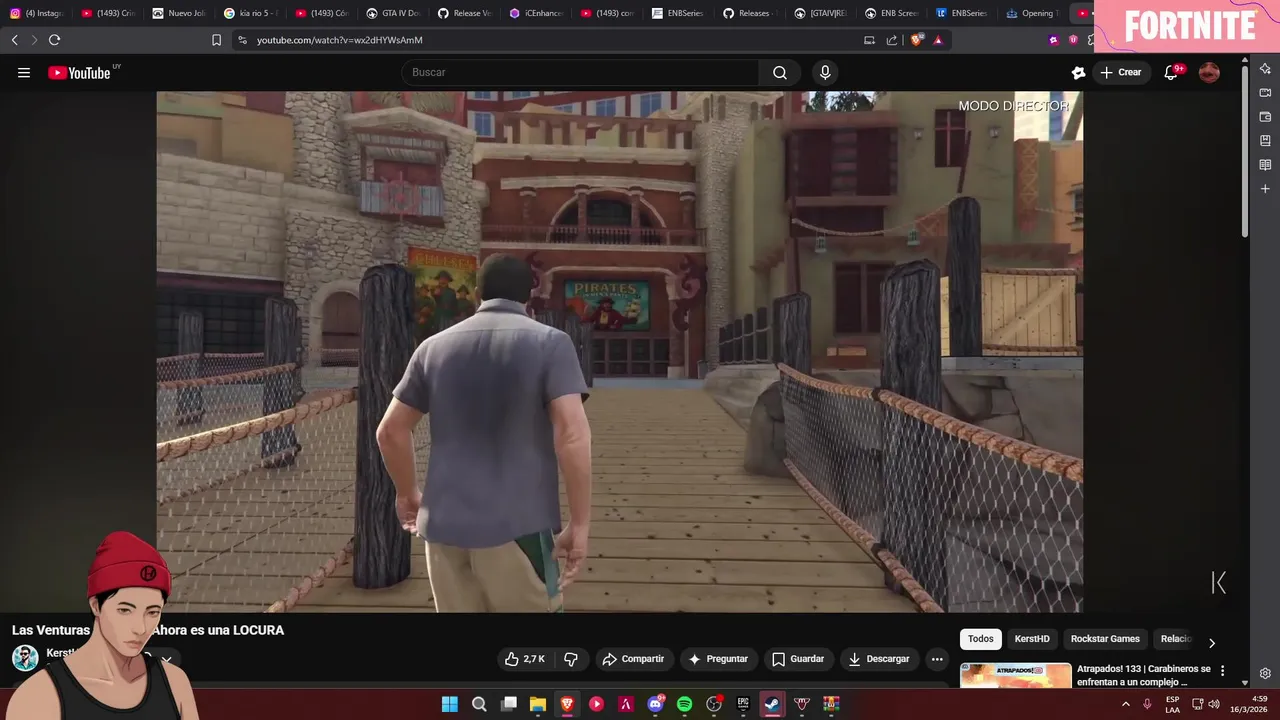This screenshot has height=720, width=1280.
Task: Click the Preguntar button
Action: [718, 659]
